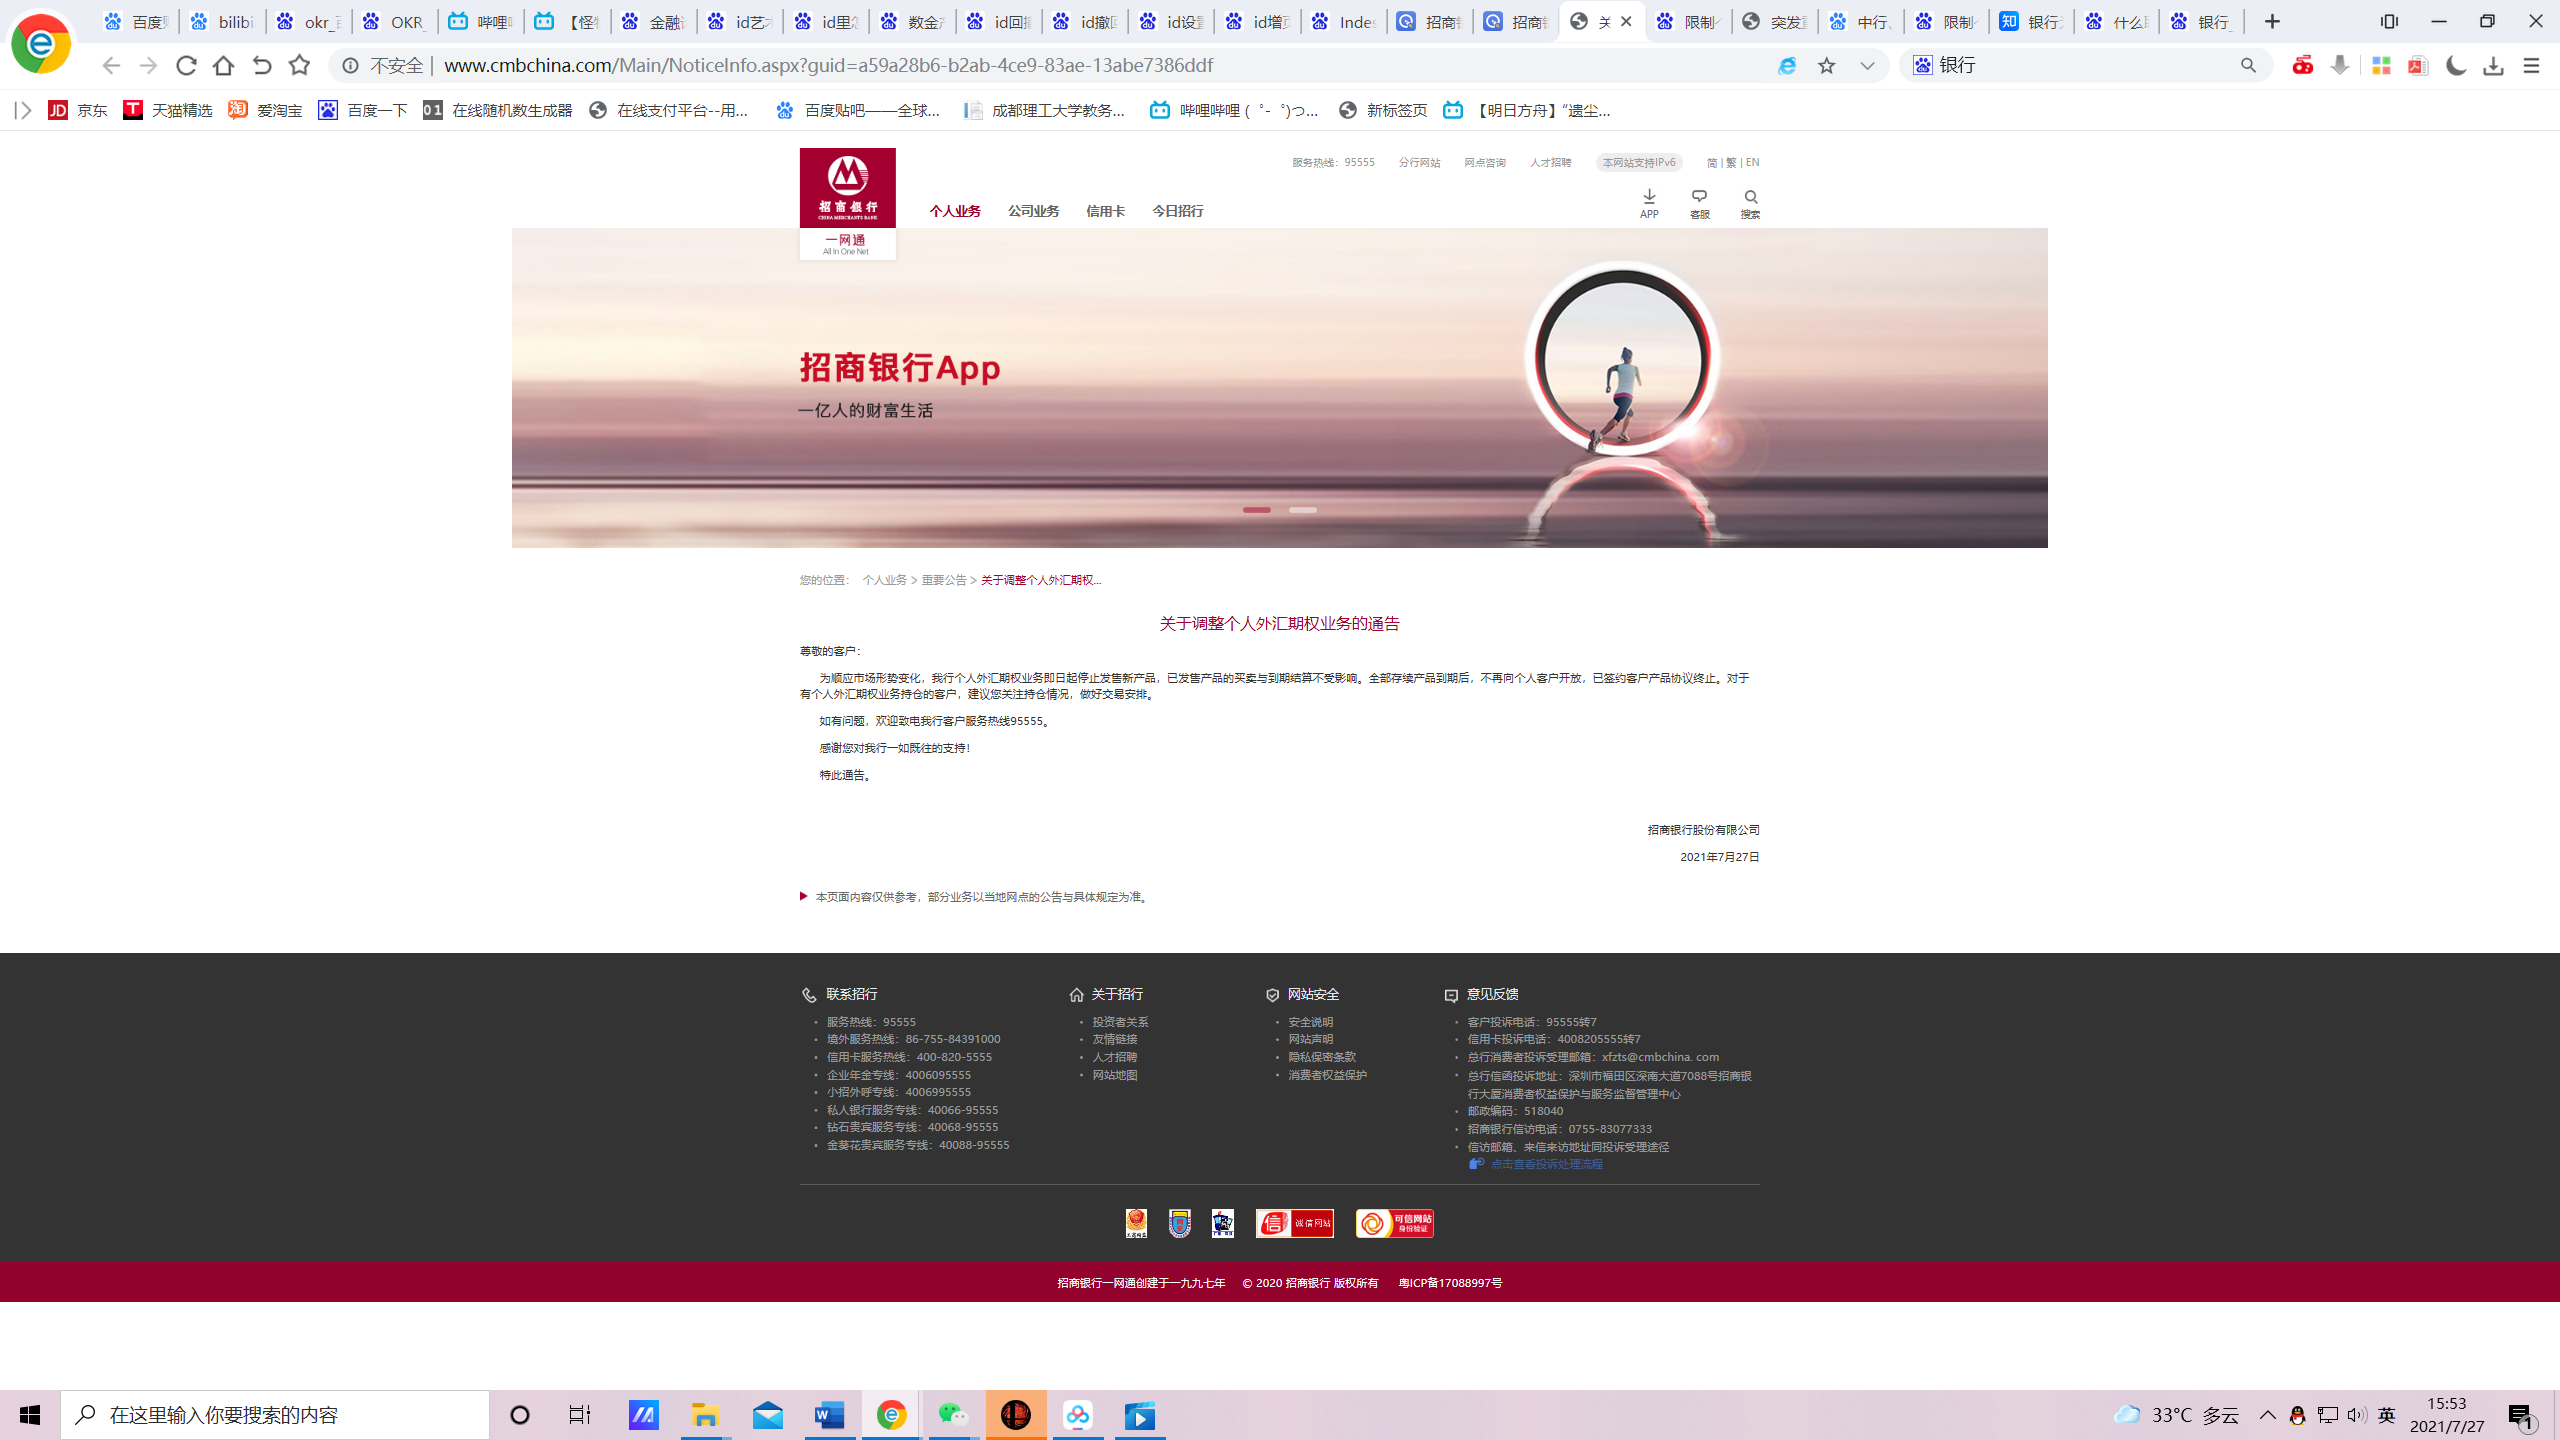The height and width of the screenshot is (1440, 2560).
Task: Click the Windows taskbar search box
Action: (275, 1415)
